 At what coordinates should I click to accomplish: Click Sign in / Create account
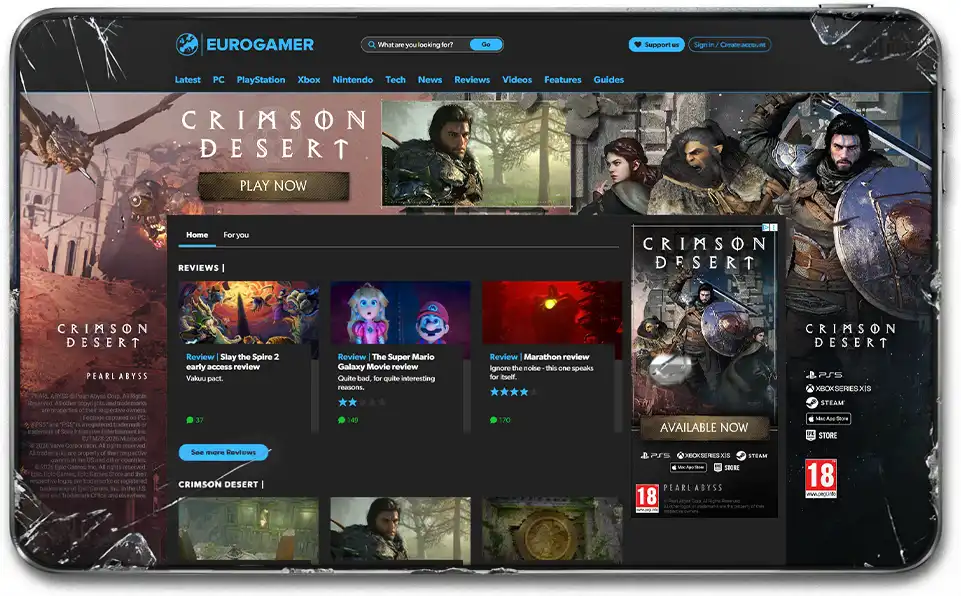pyautogui.click(x=729, y=45)
